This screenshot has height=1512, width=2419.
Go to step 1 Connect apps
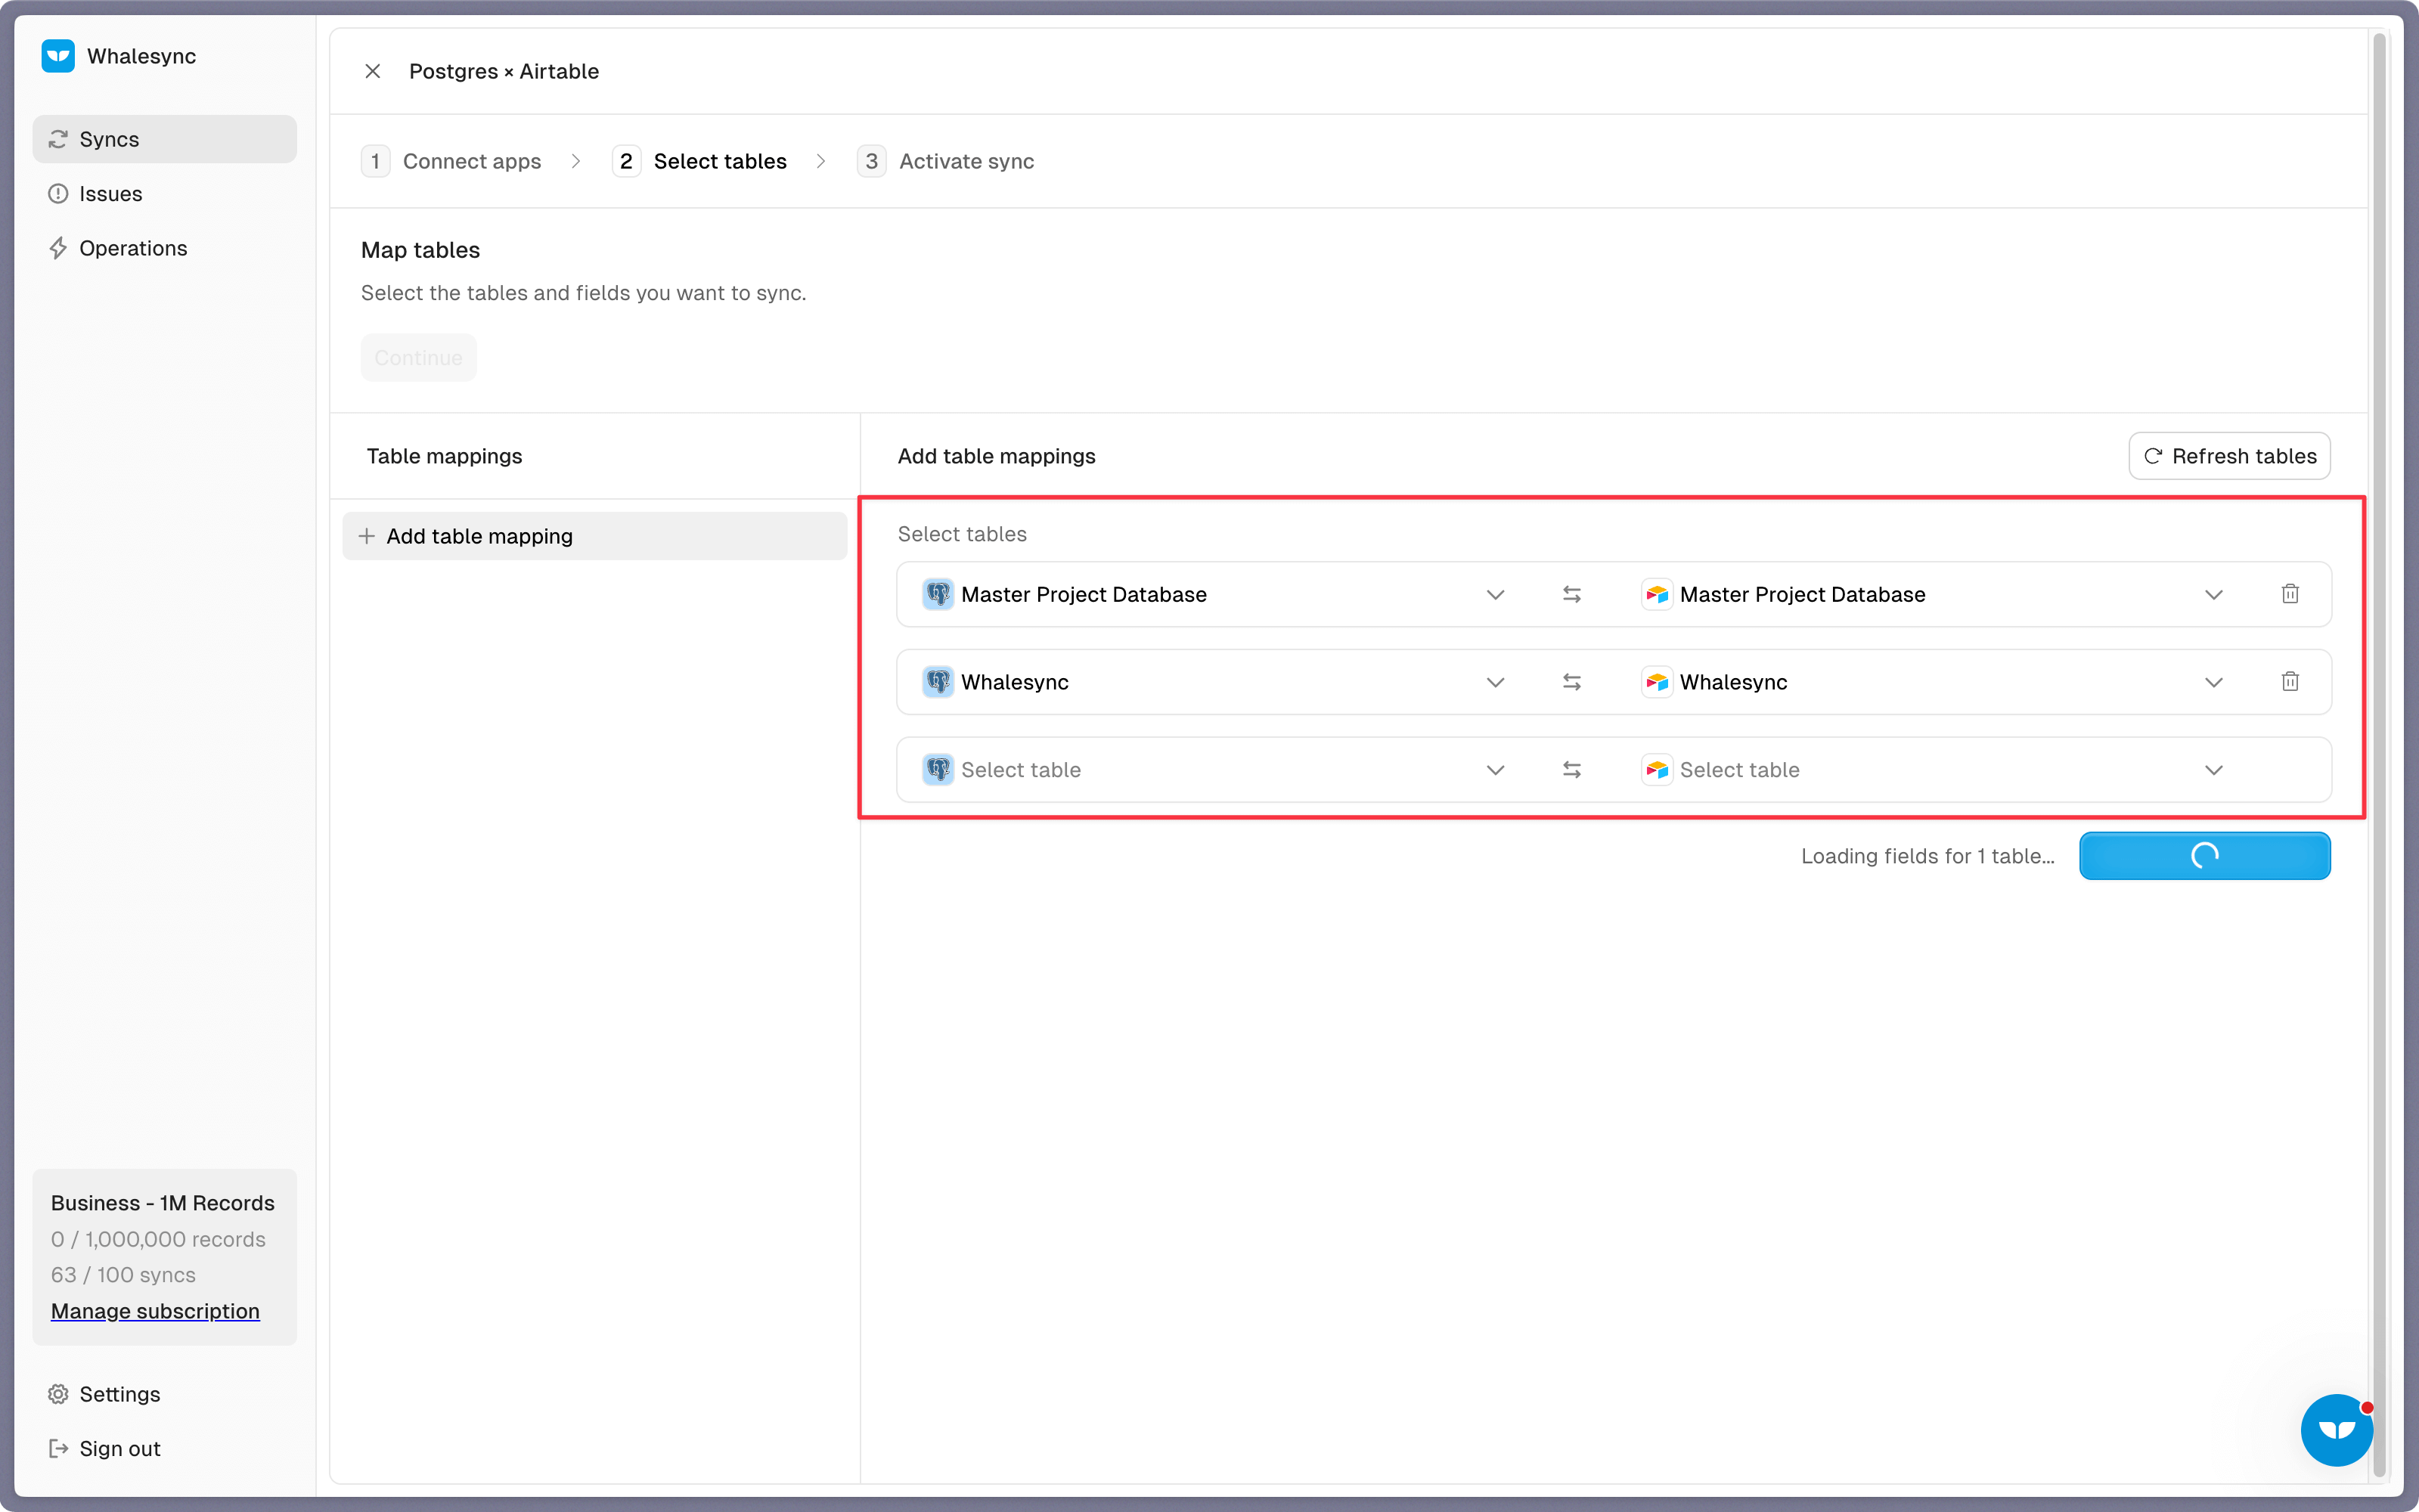[x=452, y=161]
